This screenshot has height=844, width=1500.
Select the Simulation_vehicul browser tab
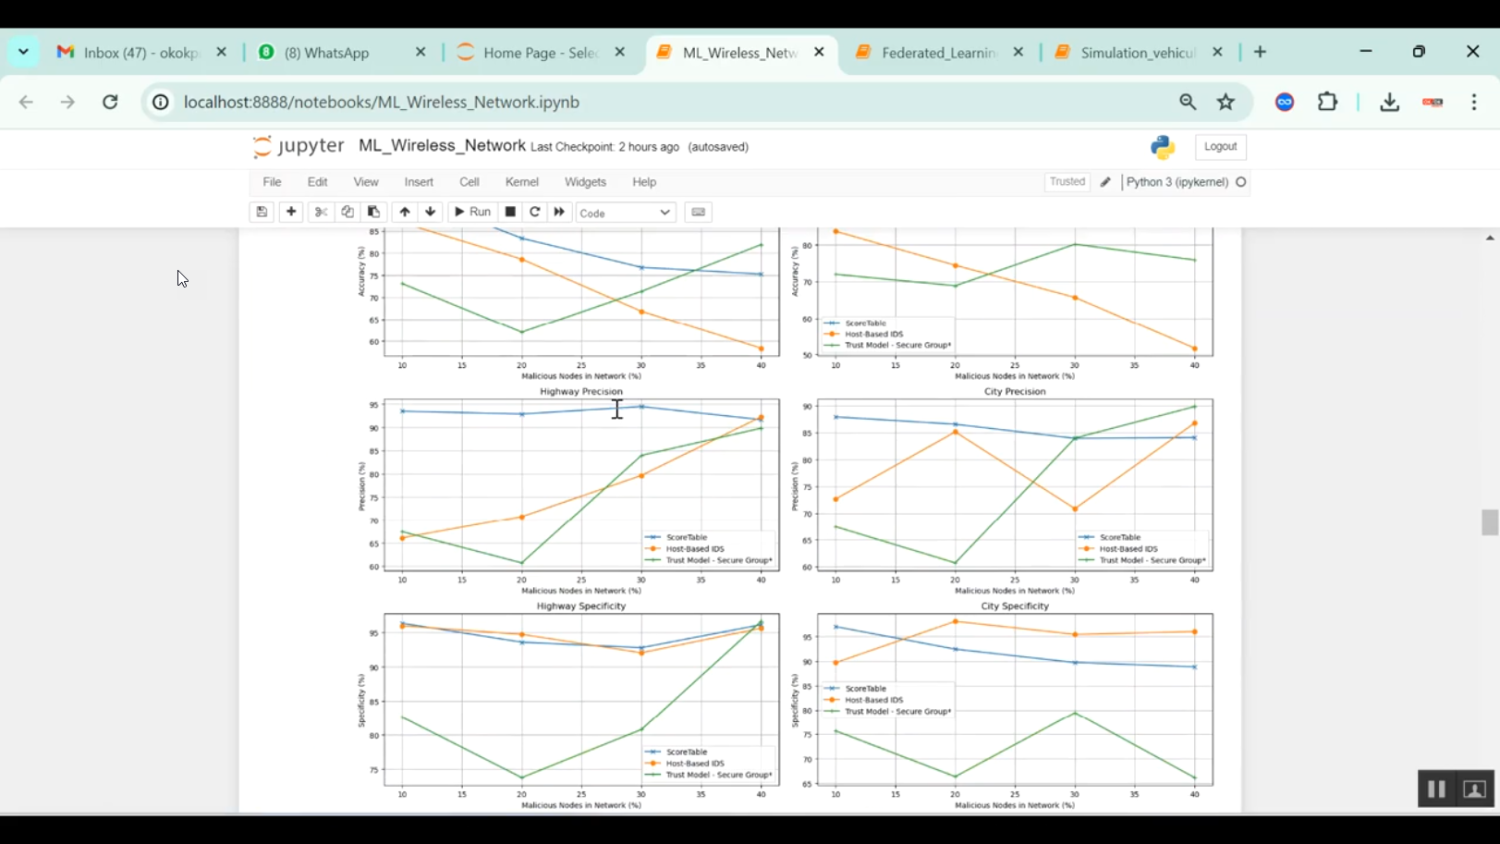[x=1135, y=51]
